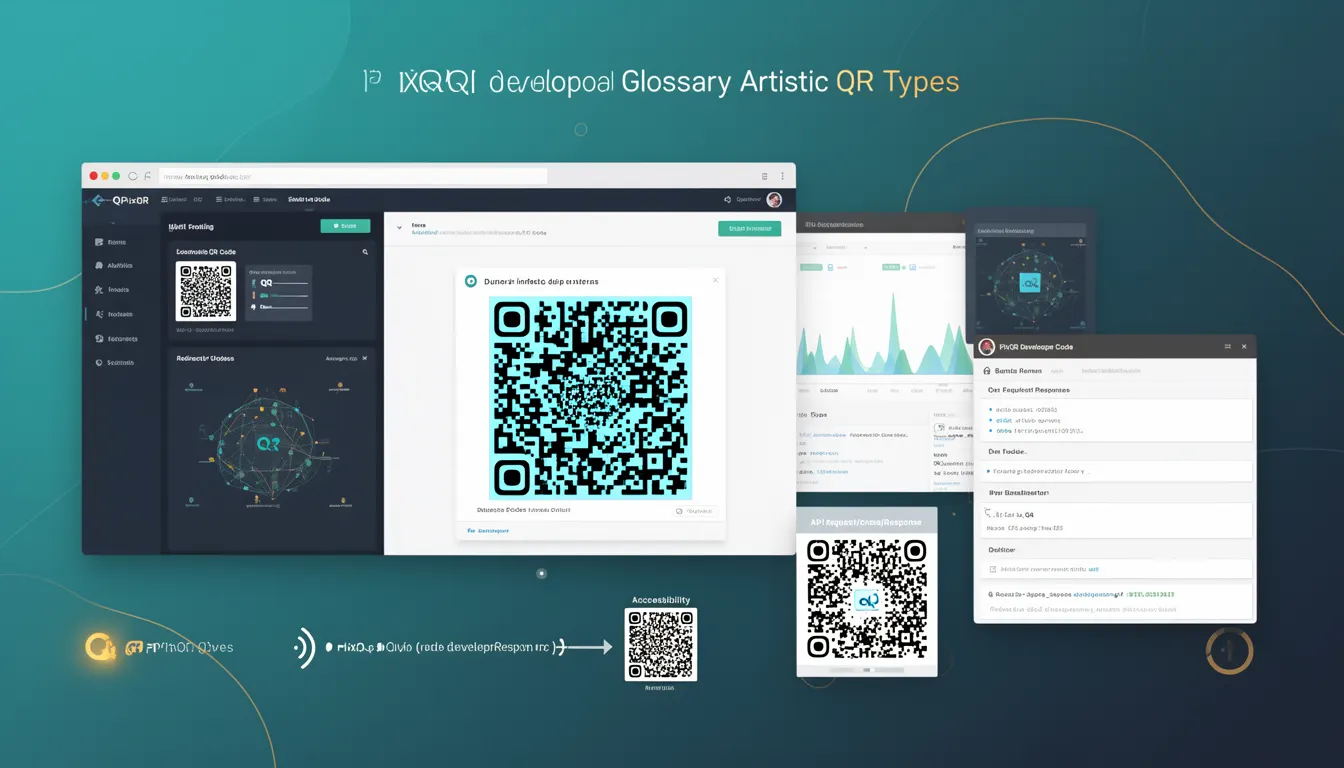Viewport: 1344px width, 768px height.
Task: Close the large QR code modal
Action: coord(715,280)
